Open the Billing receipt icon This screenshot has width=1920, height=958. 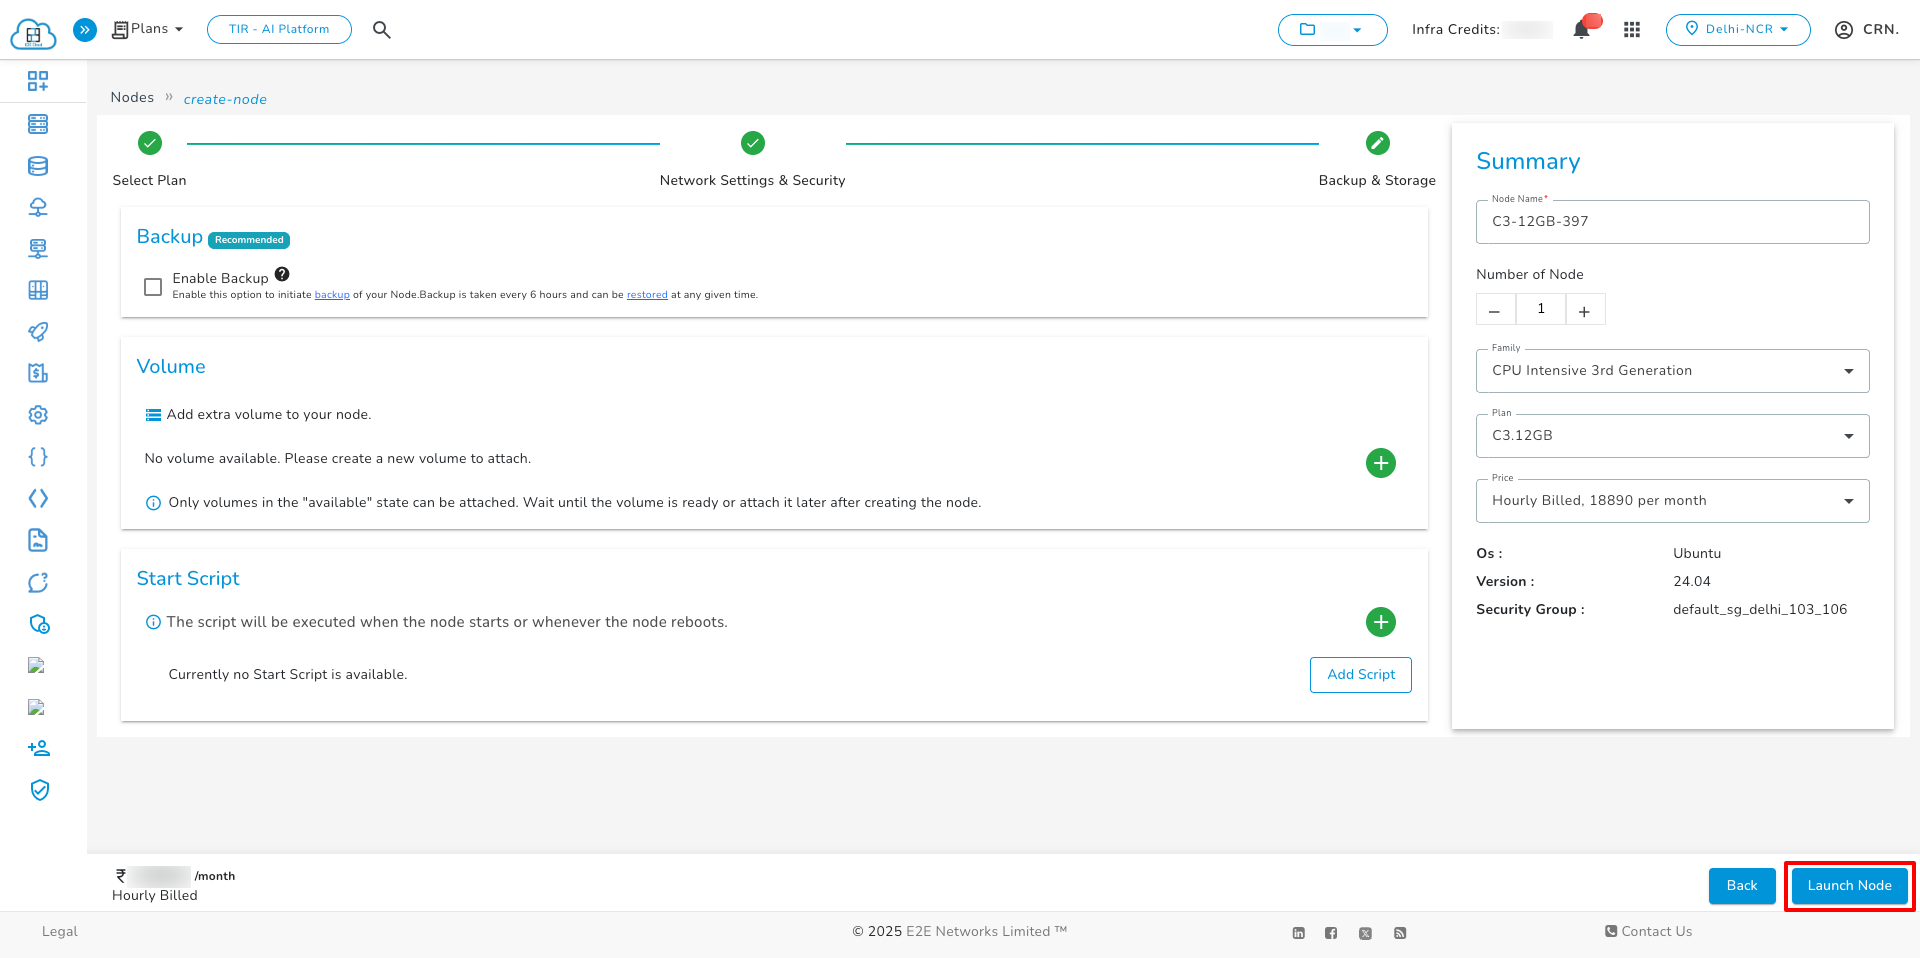click(x=38, y=372)
